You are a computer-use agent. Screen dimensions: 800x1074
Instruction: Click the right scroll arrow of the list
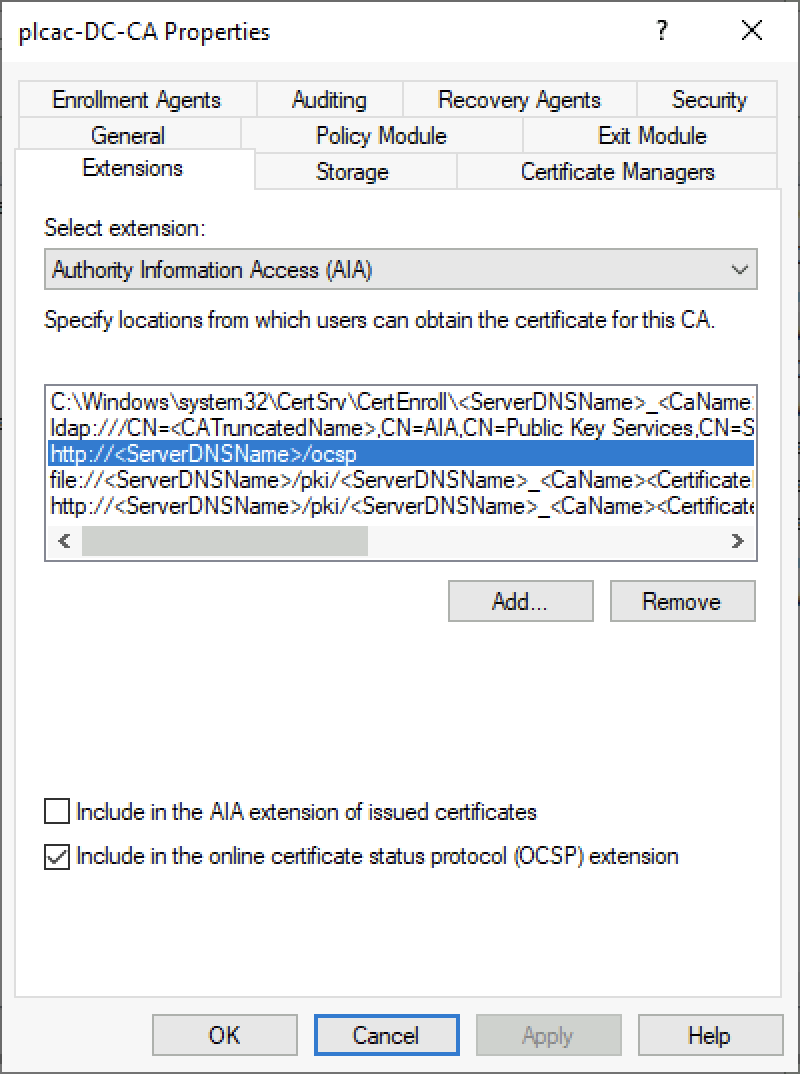pyautogui.click(x=738, y=540)
